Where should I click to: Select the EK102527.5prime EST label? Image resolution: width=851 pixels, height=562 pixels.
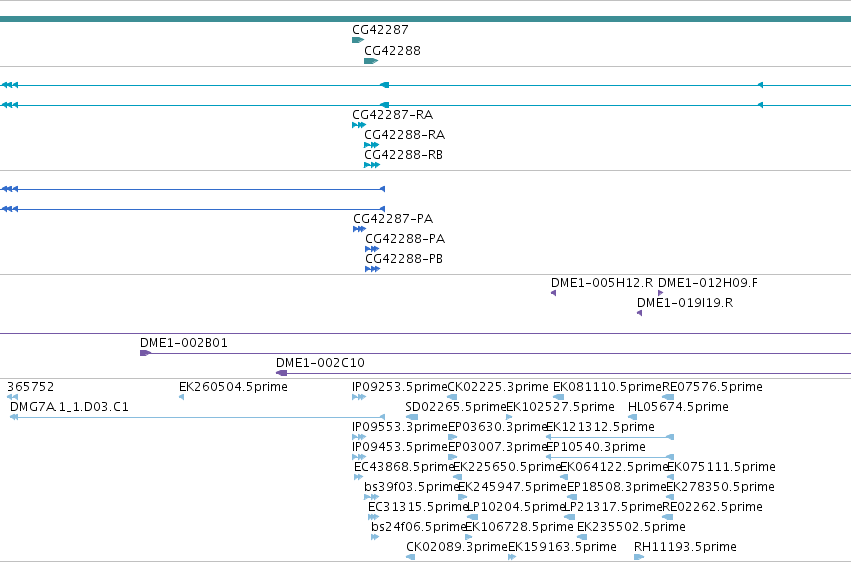[560, 407]
